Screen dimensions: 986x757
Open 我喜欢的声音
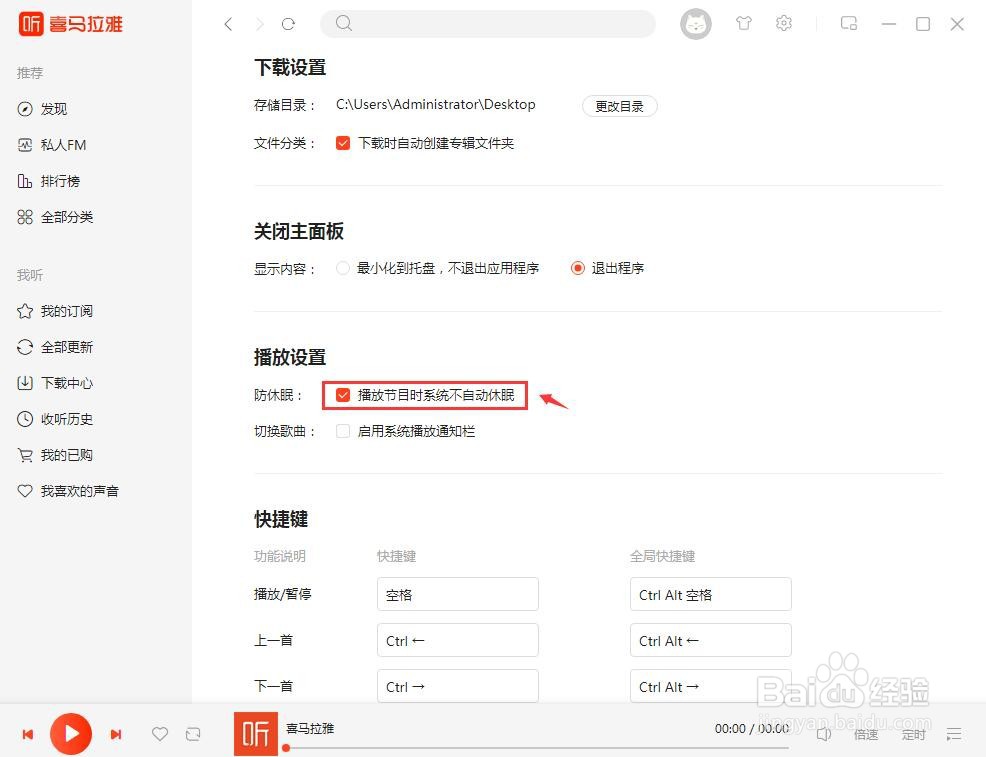point(68,491)
